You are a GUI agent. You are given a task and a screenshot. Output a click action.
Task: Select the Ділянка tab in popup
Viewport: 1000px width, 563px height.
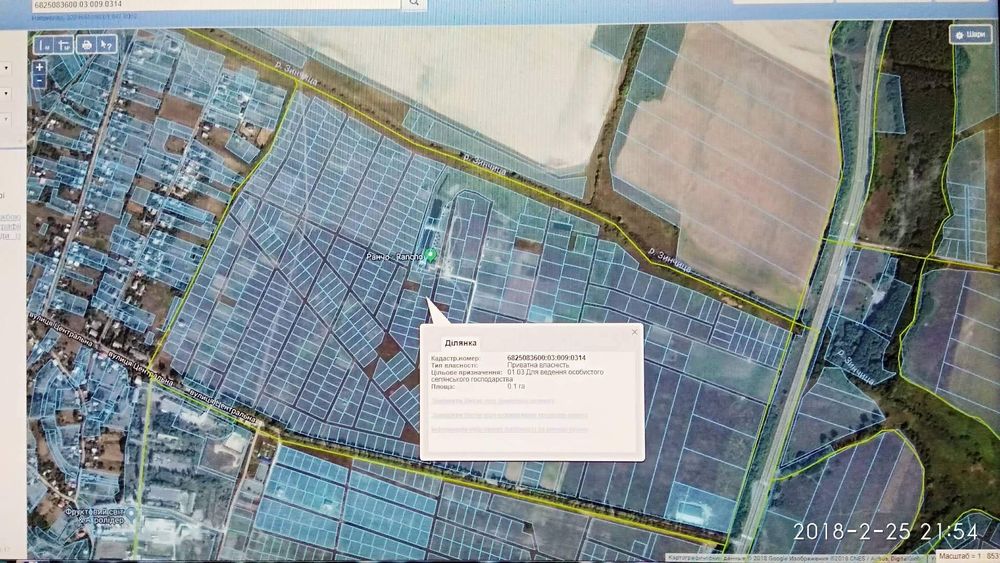pos(460,343)
